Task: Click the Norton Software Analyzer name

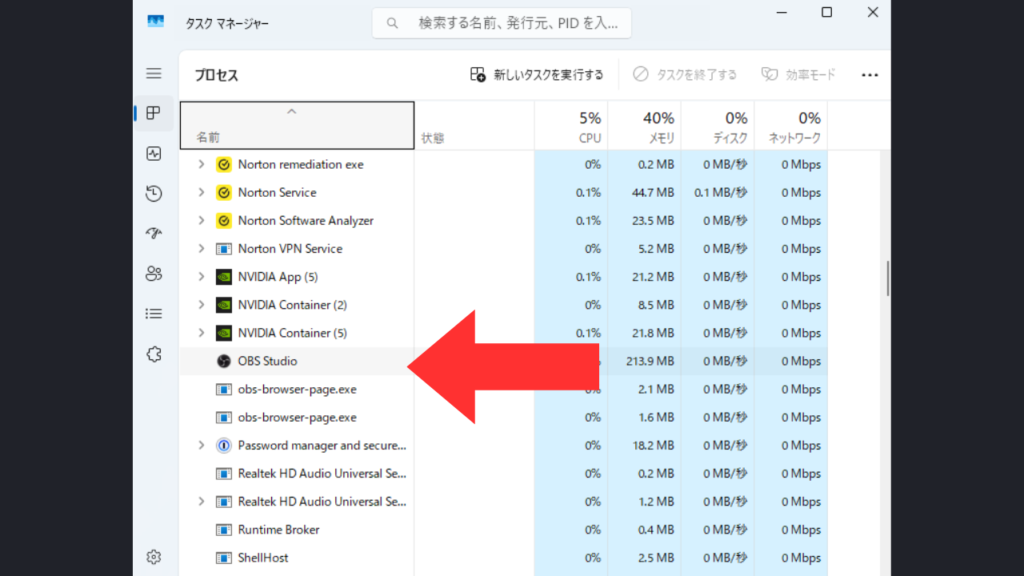Action: 306,221
